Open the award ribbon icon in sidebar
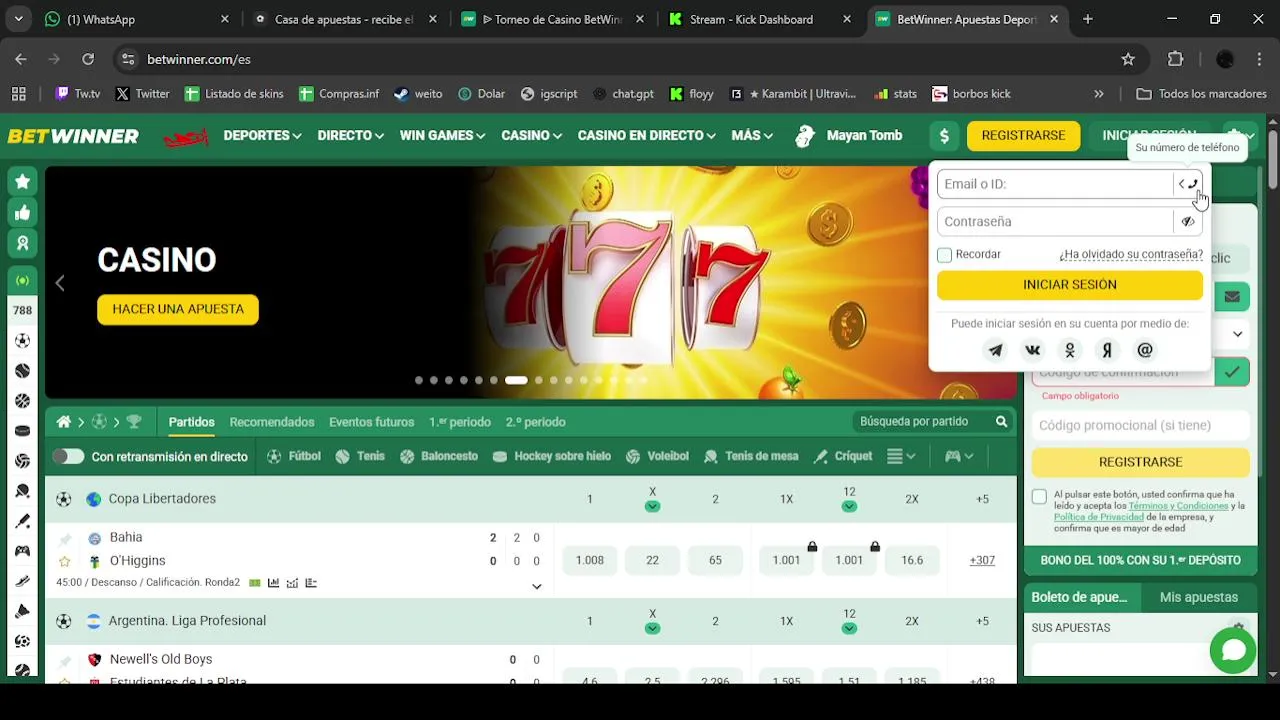The image size is (1280, 720). tap(22, 243)
